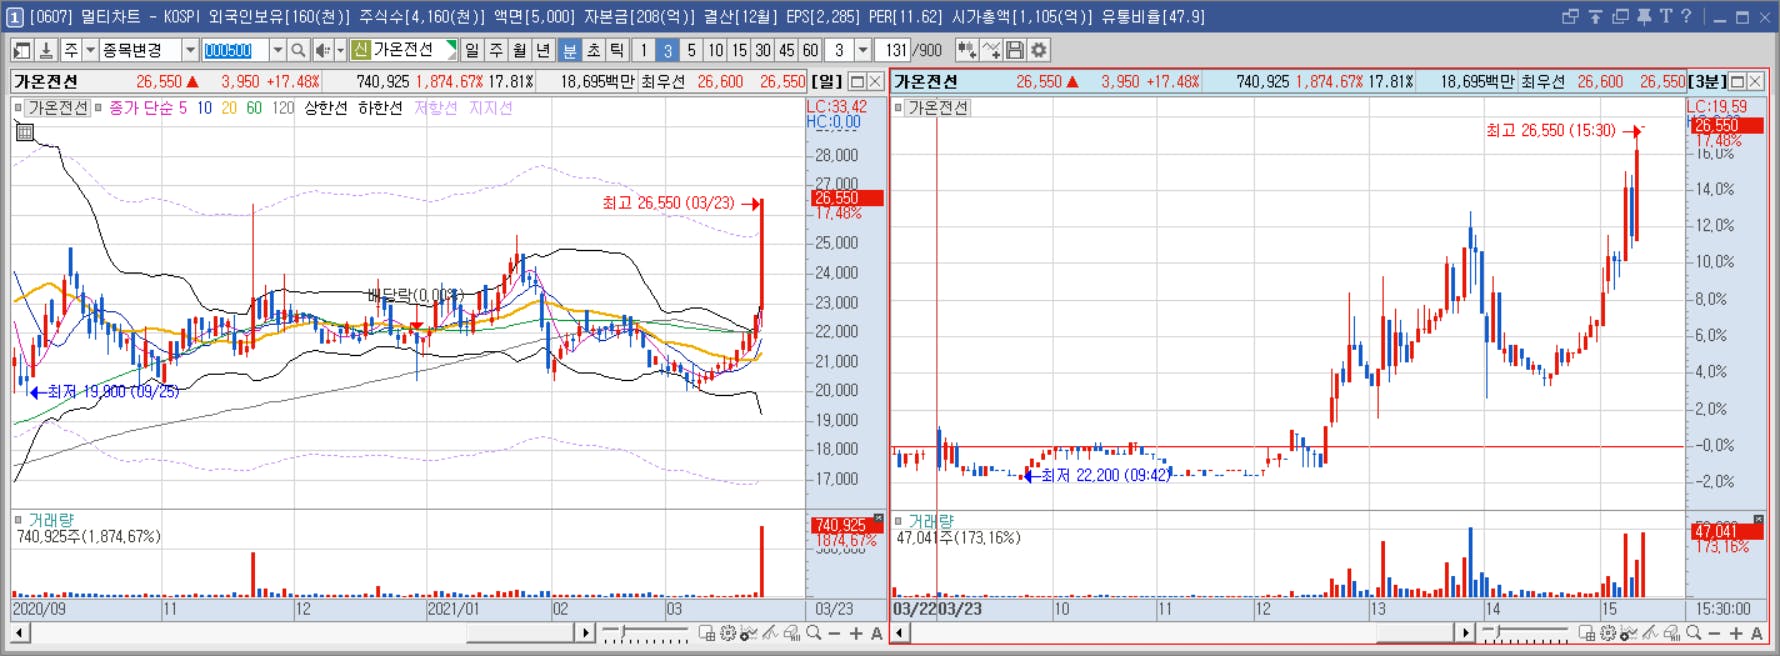Open the stock search magnifier icon

coord(298,50)
